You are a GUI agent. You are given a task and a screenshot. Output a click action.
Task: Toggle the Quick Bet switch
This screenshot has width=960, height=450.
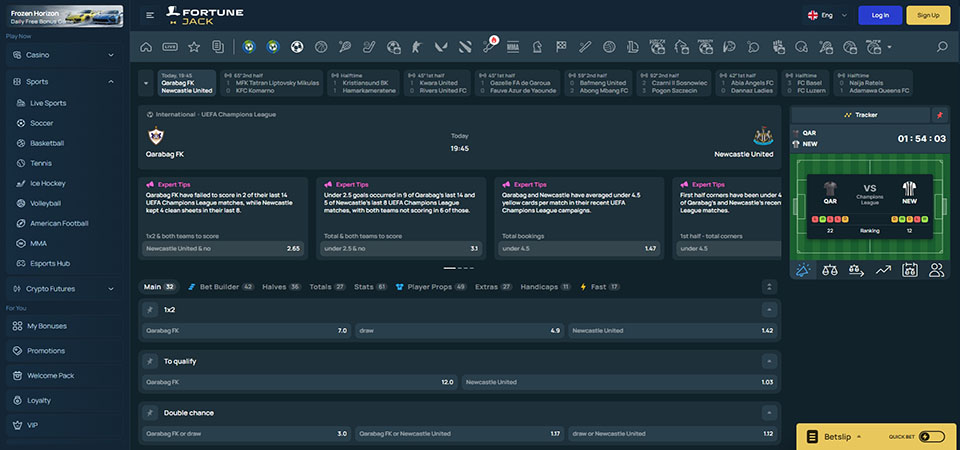pos(932,437)
